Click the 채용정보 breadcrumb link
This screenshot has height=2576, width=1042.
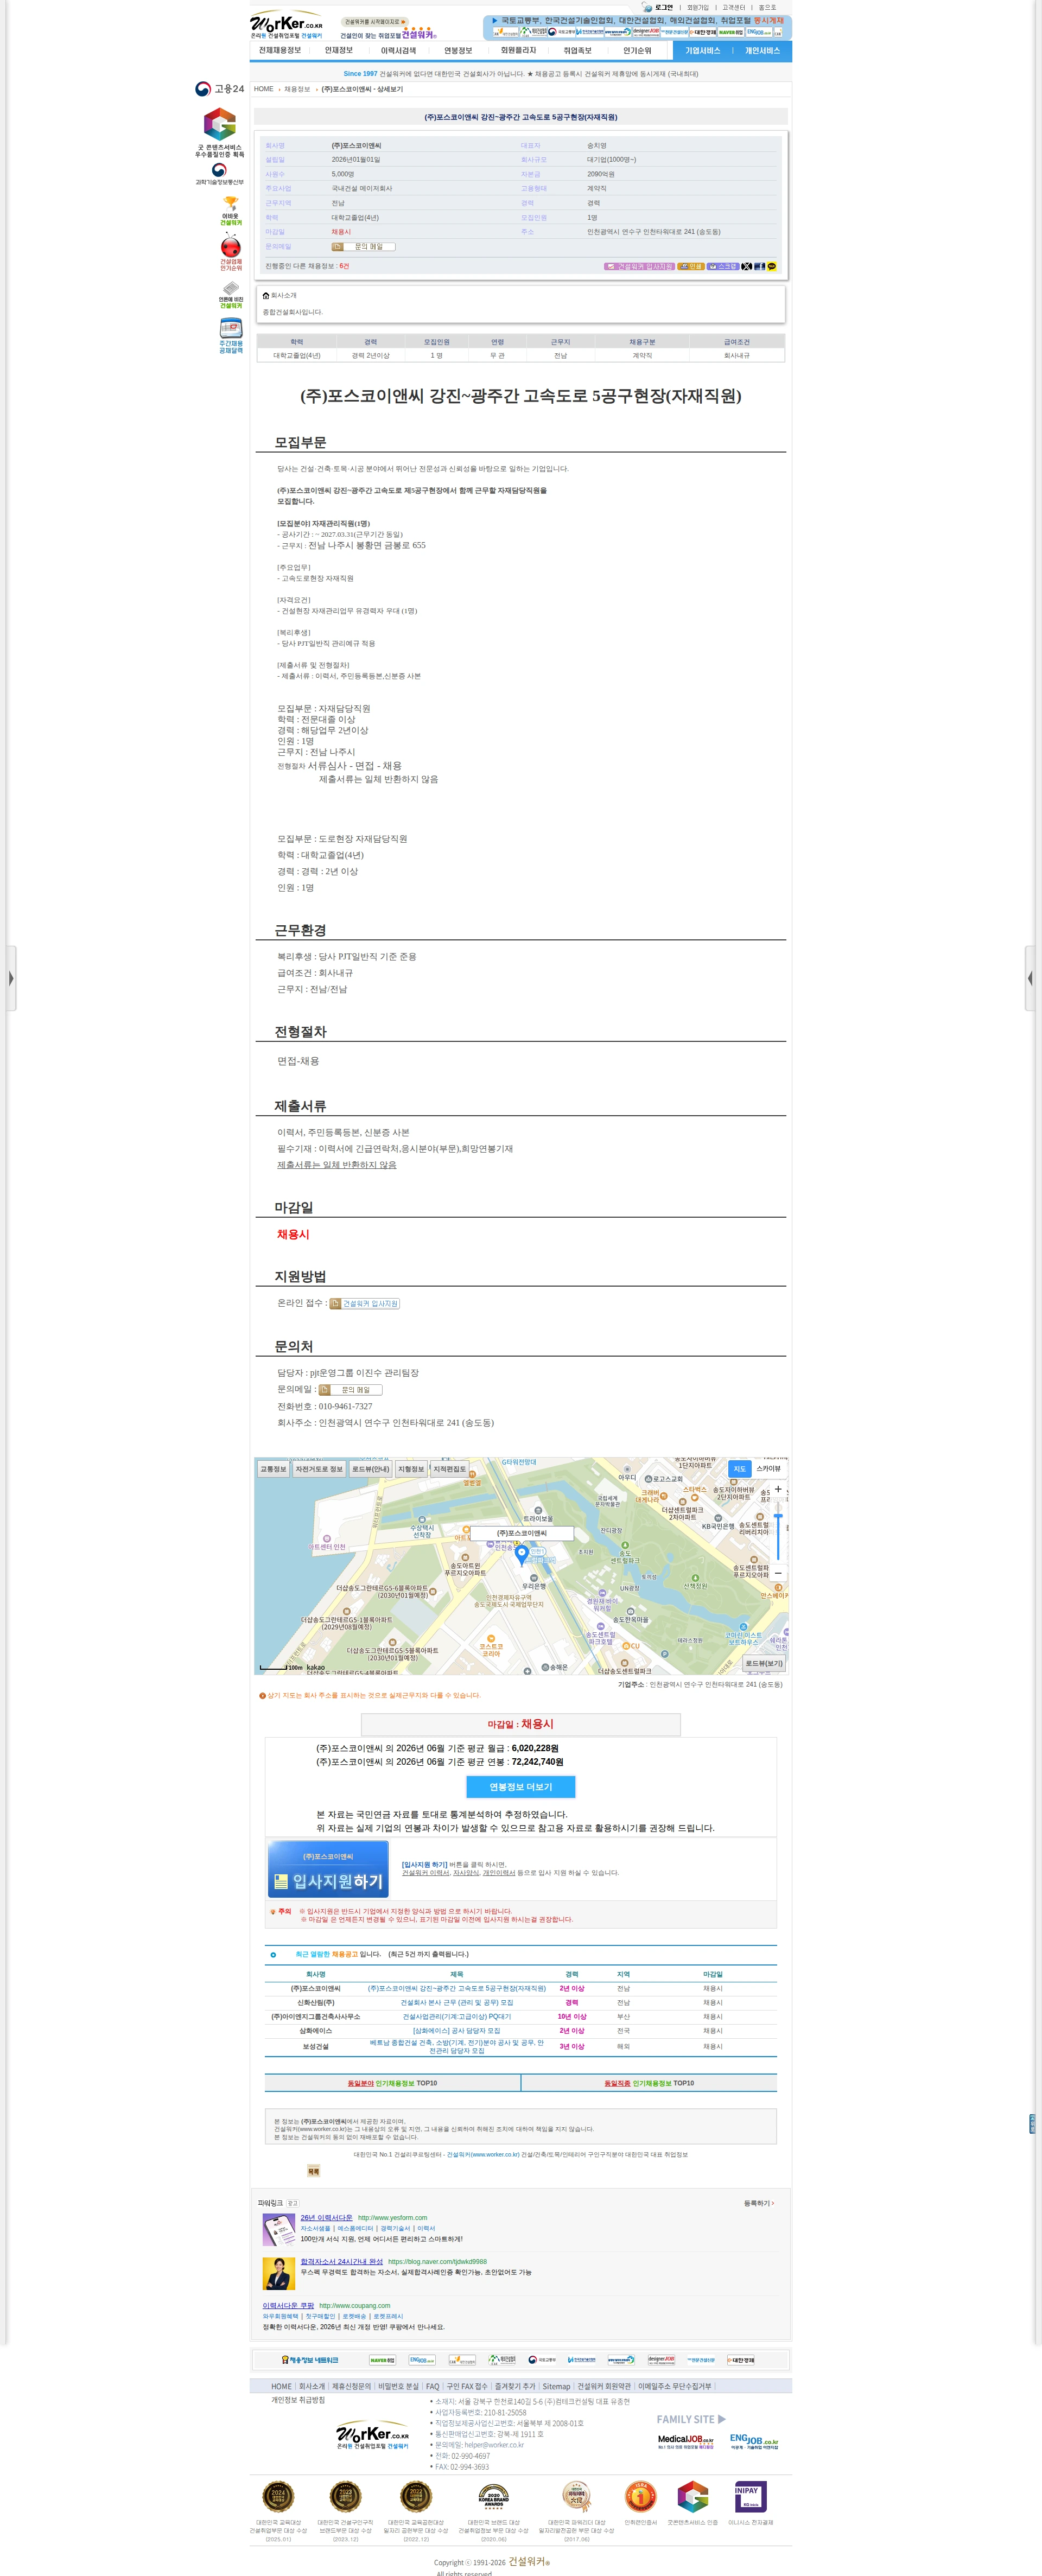297,89
